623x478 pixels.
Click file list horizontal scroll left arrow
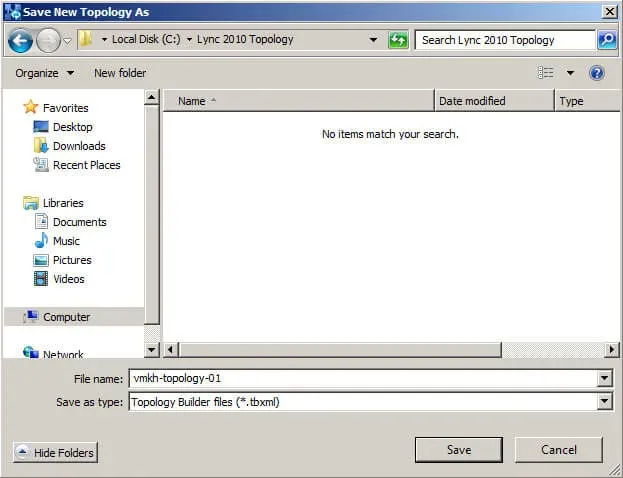pos(170,350)
